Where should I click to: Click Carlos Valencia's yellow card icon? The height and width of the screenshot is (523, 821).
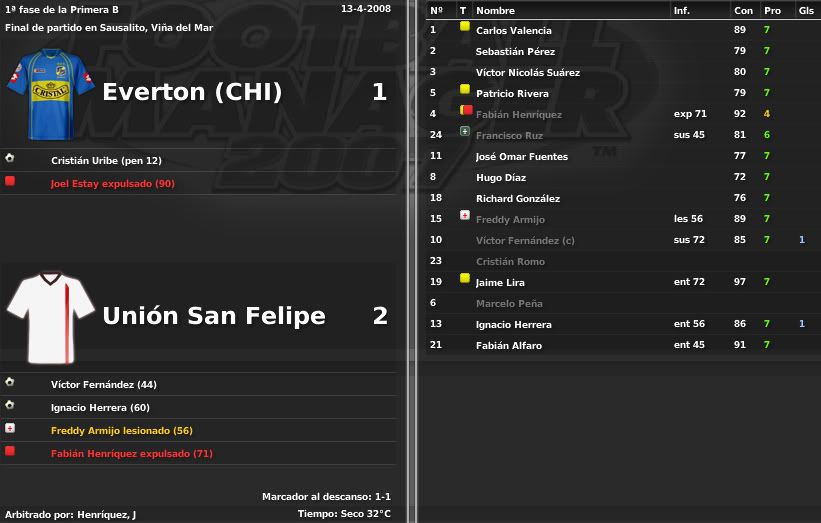pyautogui.click(x=464, y=26)
